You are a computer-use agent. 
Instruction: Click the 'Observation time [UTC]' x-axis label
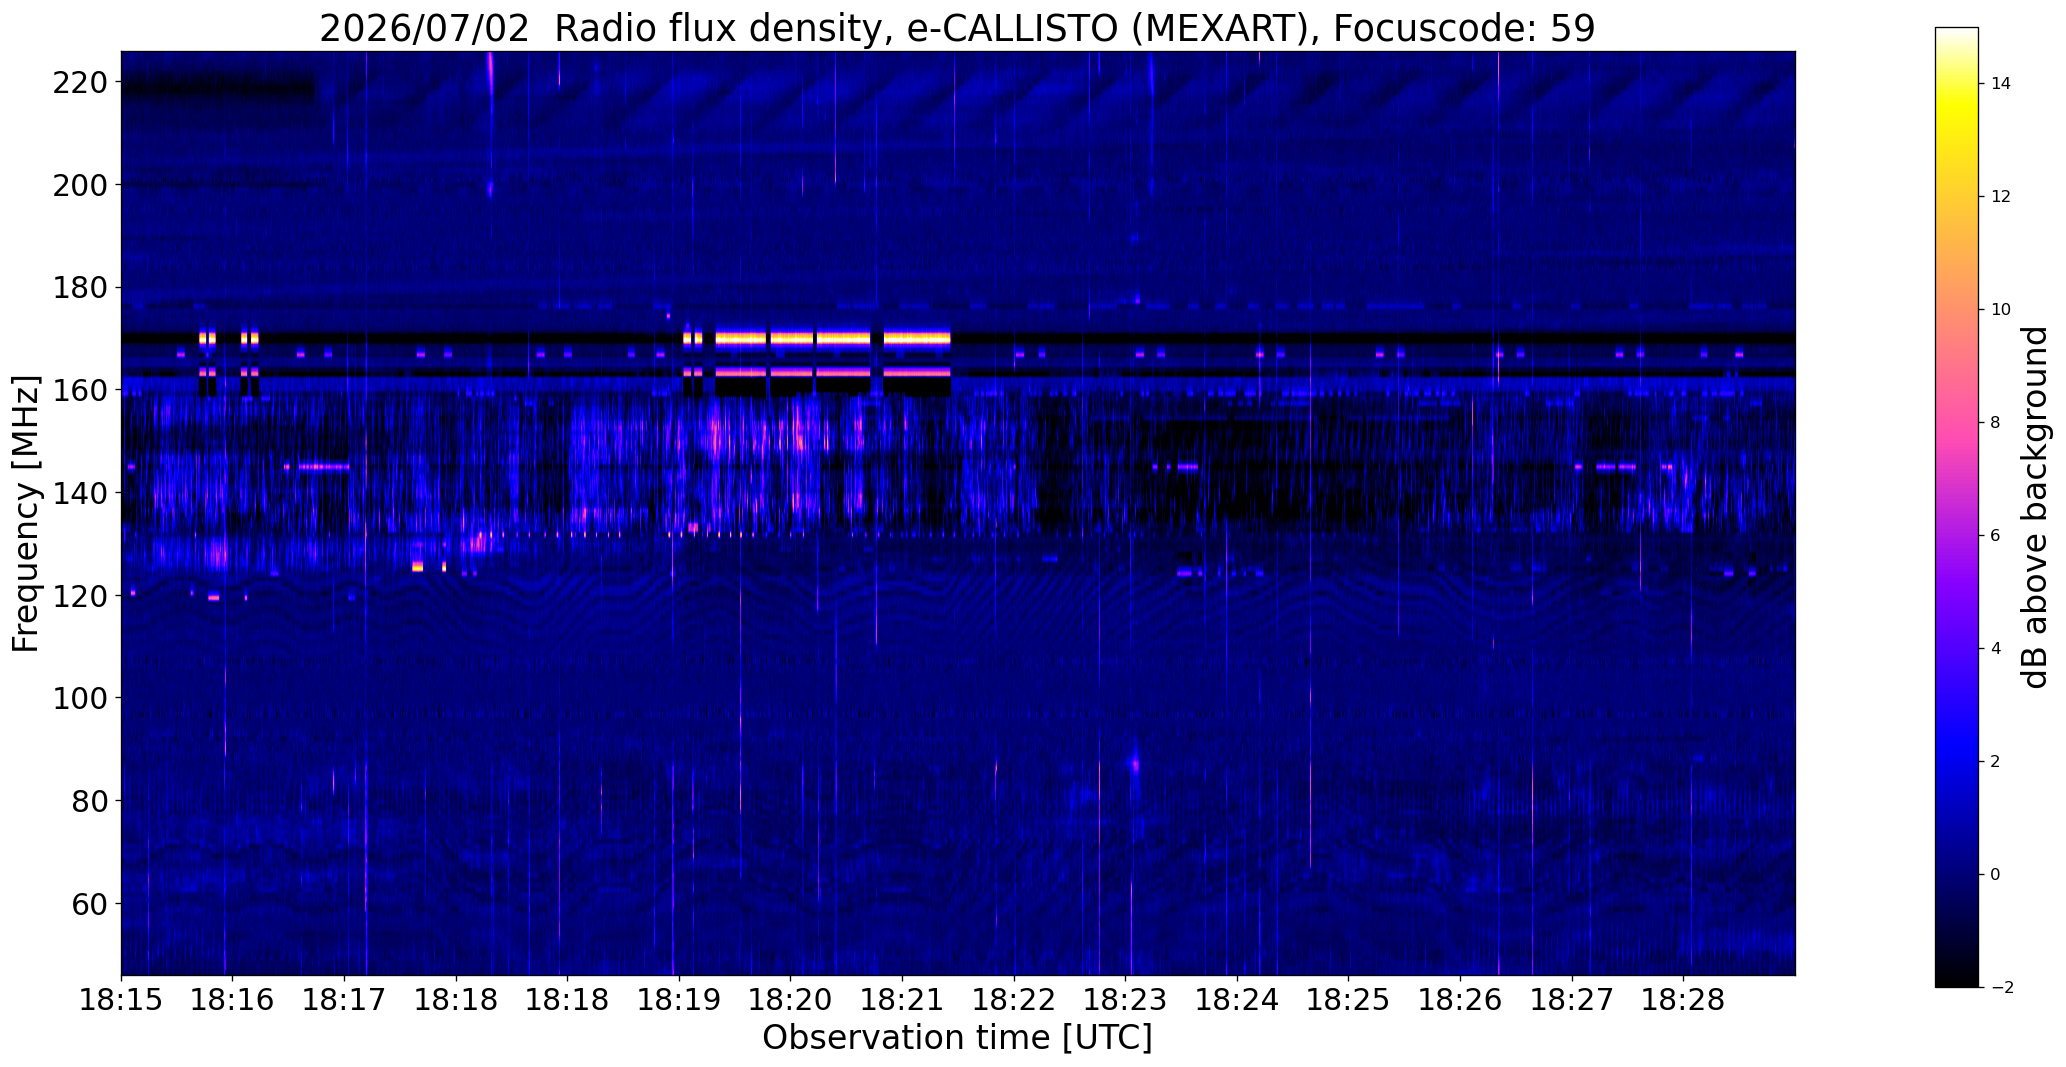coord(957,1037)
